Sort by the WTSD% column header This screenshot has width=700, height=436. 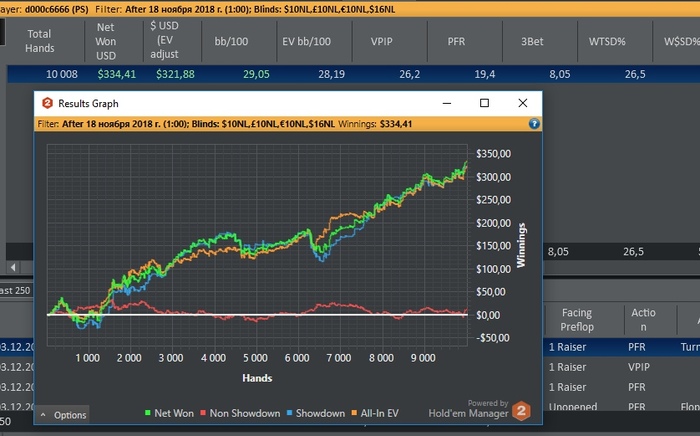click(607, 41)
